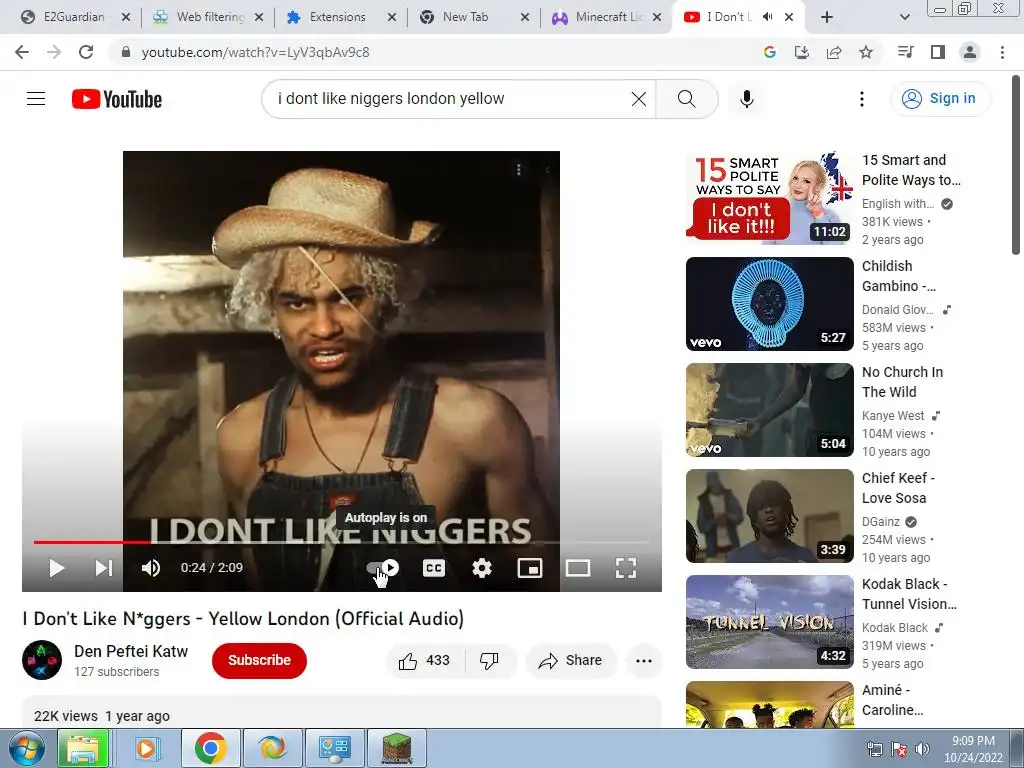Go back in browser history
The width and height of the screenshot is (1024, 768).
point(22,52)
